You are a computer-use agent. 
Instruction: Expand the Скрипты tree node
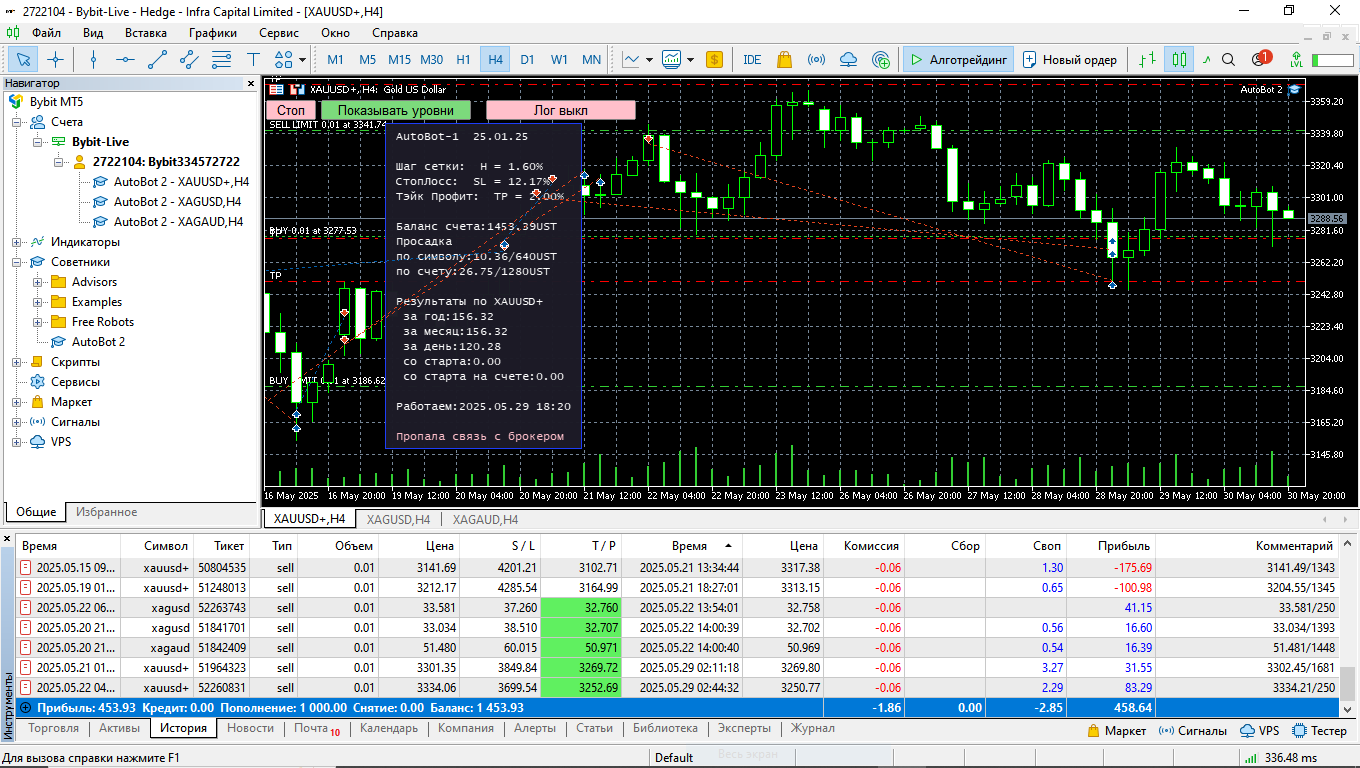[17, 362]
